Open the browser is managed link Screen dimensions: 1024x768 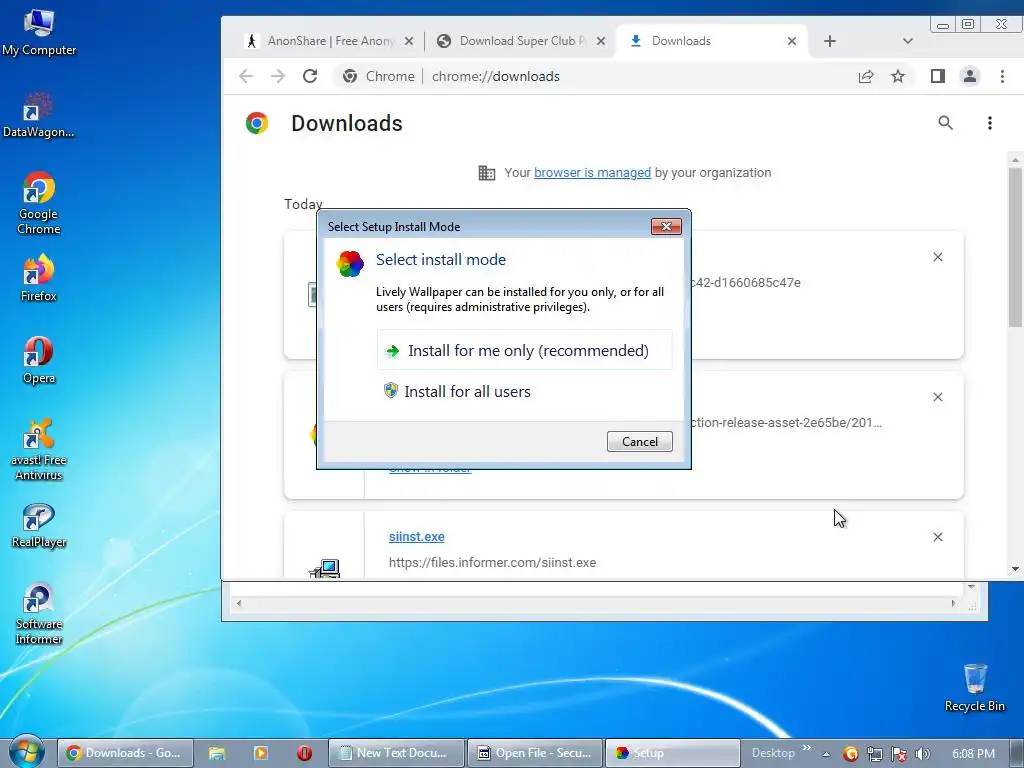pyautogui.click(x=592, y=172)
